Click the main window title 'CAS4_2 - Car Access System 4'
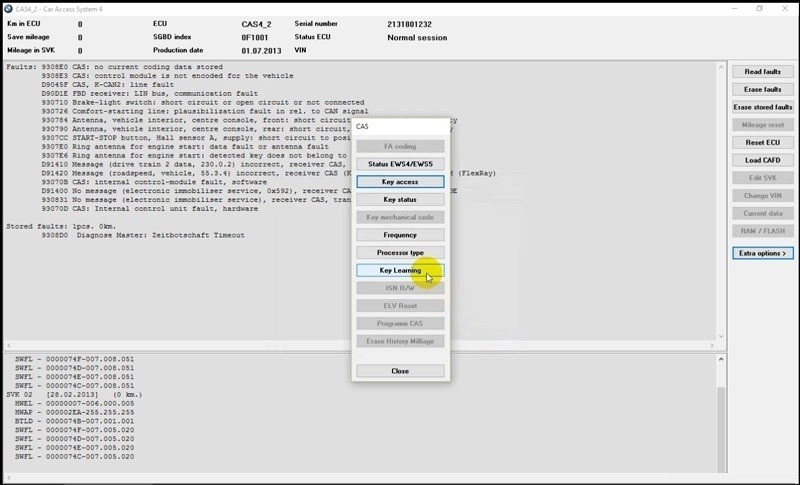The height and width of the screenshot is (485, 800). 59,9
